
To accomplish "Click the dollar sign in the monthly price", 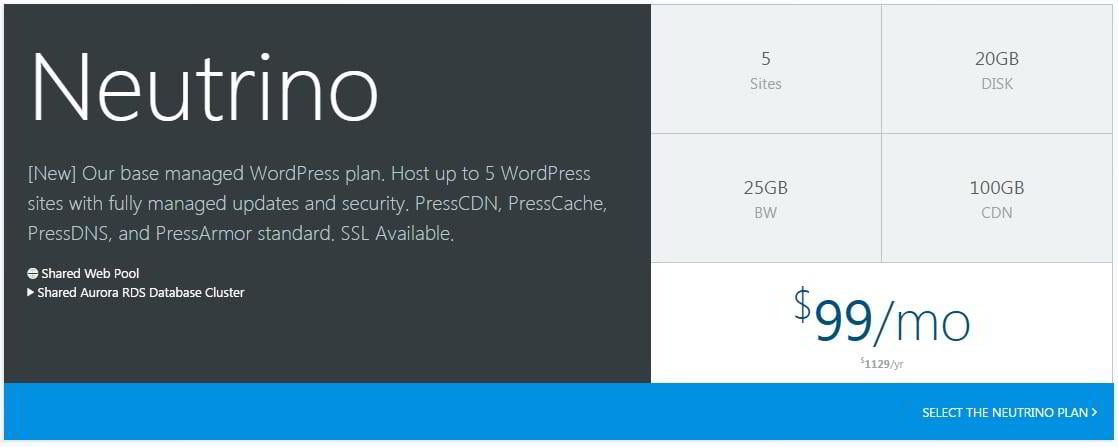I will coord(803,304).
